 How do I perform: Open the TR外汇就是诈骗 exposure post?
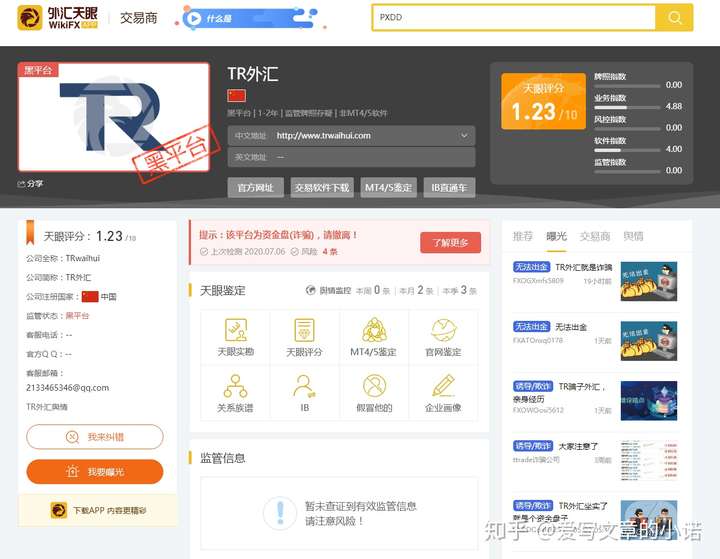tap(584, 267)
